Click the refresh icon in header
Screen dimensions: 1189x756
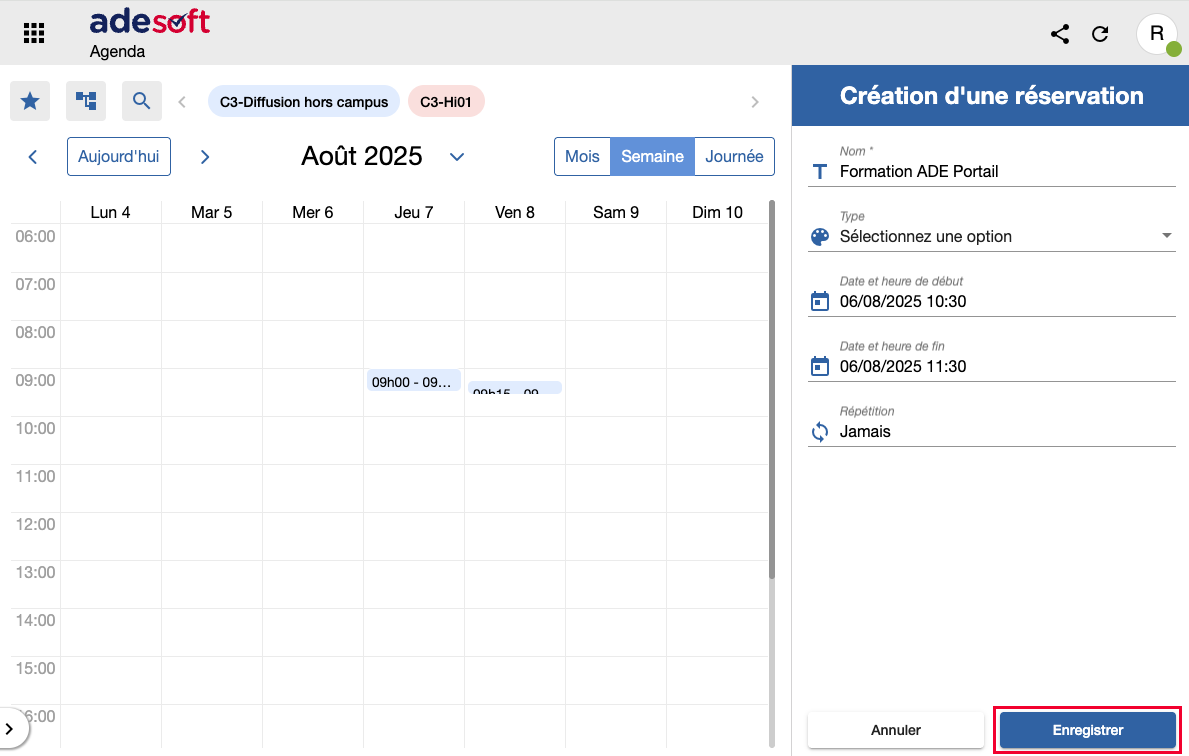1100,34
